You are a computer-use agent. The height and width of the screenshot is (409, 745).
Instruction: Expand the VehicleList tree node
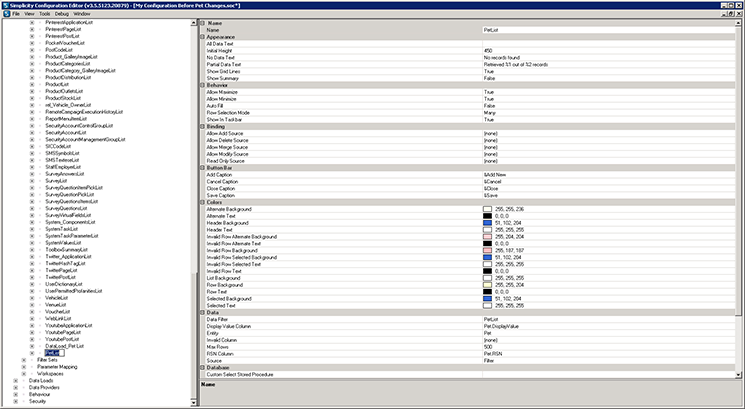[x=32, y=298]
